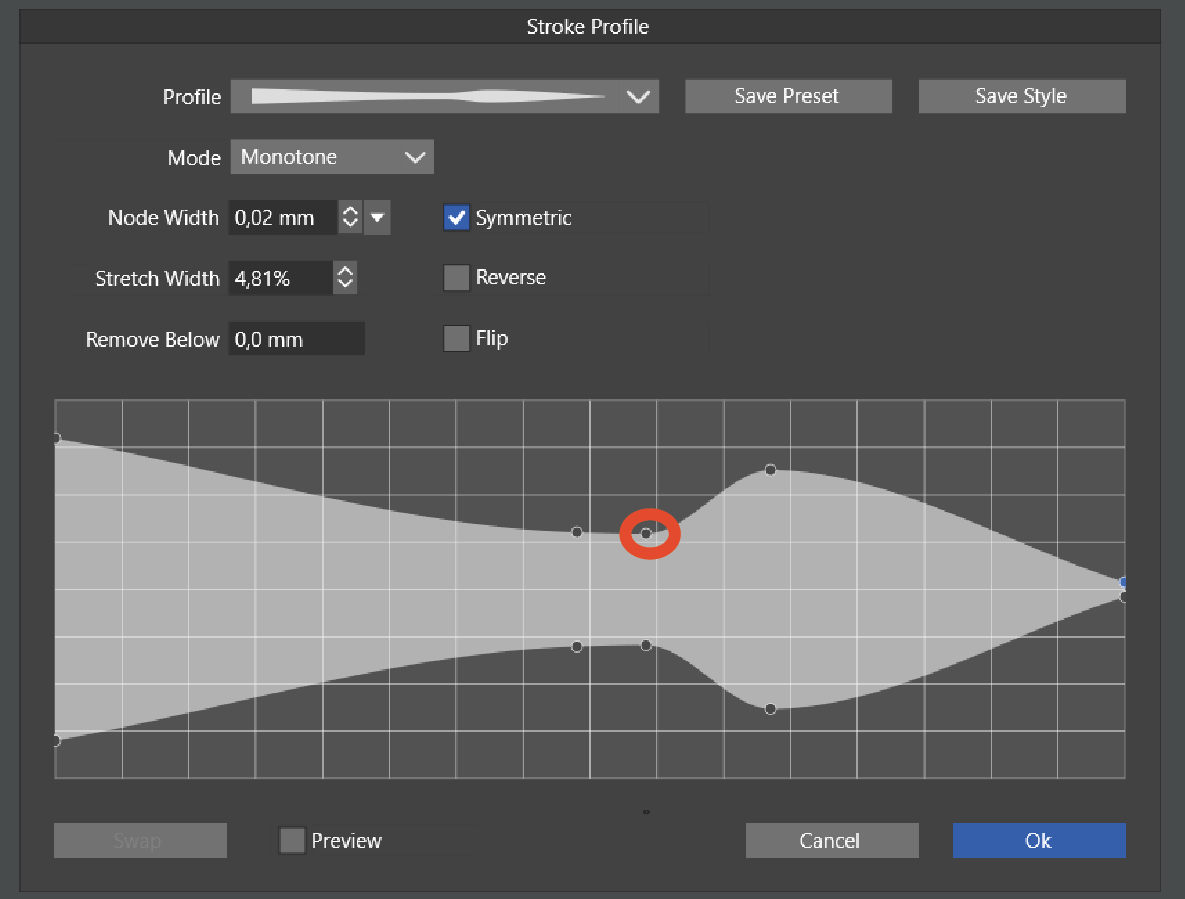Uncheck the Symmetric checkbox
The height and width of the screenshot is (899, 1185).
[456, 218]
